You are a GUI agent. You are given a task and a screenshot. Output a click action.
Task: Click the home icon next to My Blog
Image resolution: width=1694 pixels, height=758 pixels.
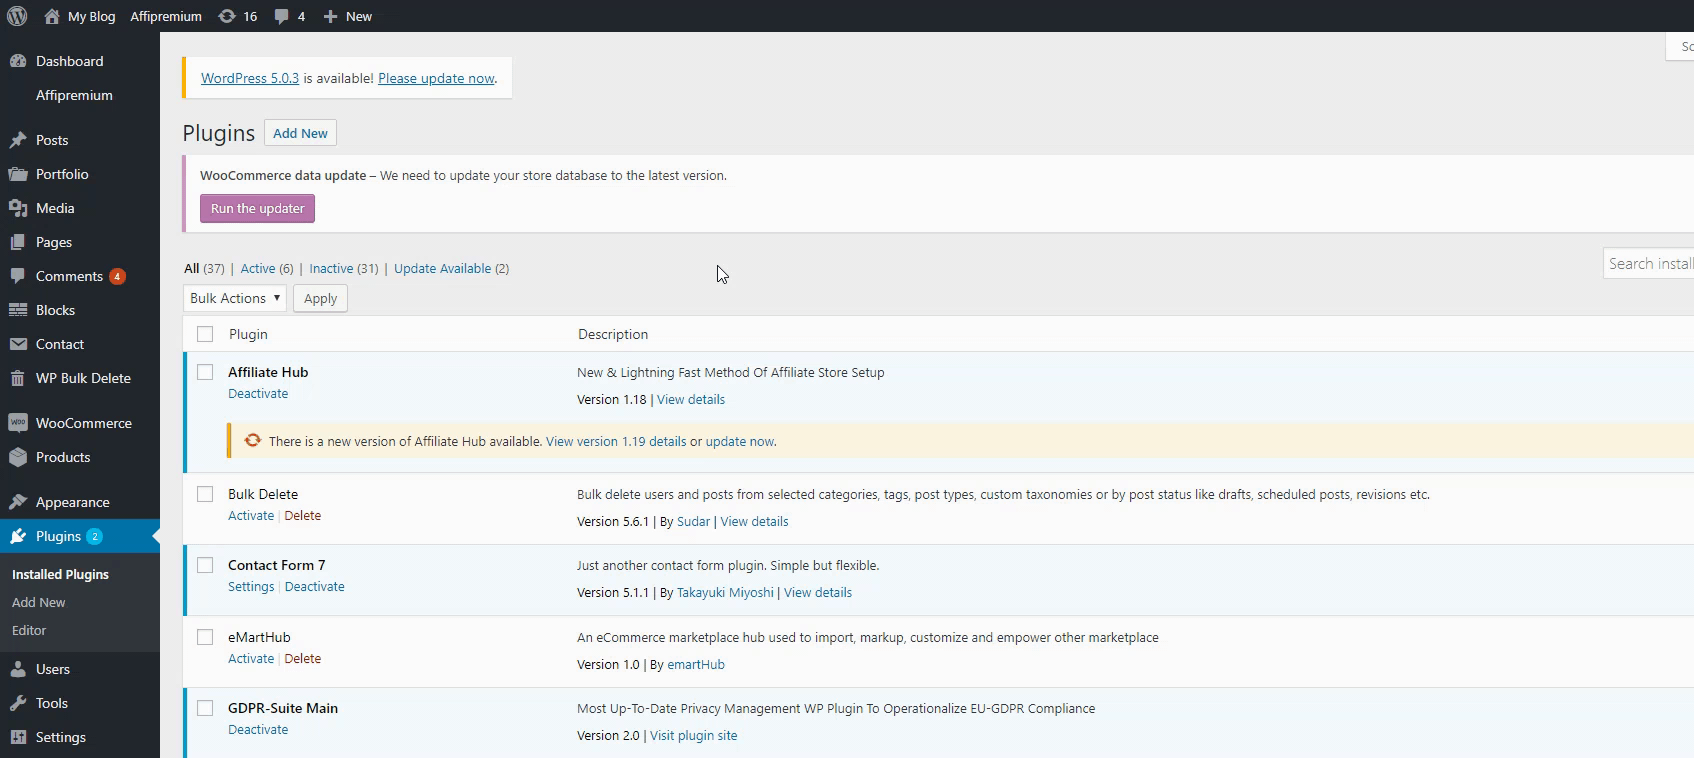[x=52, y=16]
